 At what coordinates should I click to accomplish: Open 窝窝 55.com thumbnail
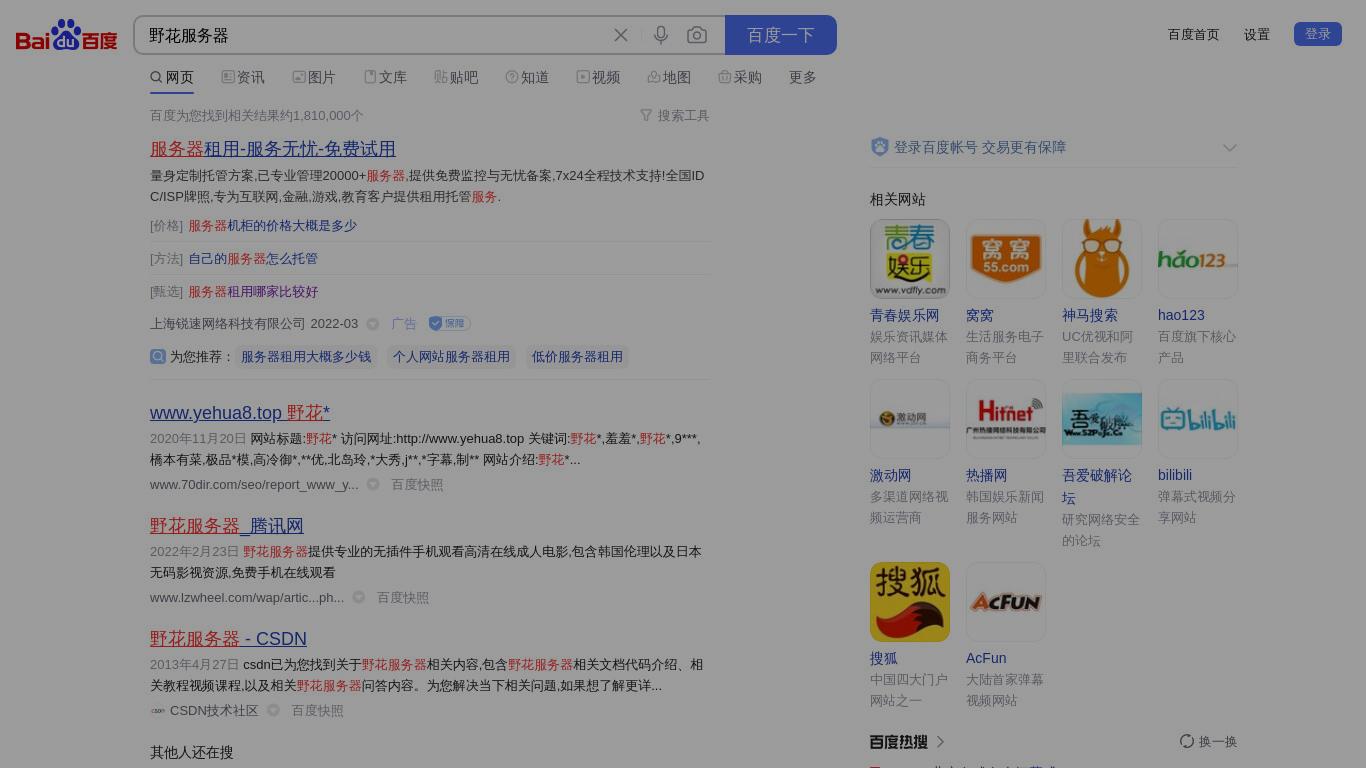pyautogui.click(x=1006, y=259)
